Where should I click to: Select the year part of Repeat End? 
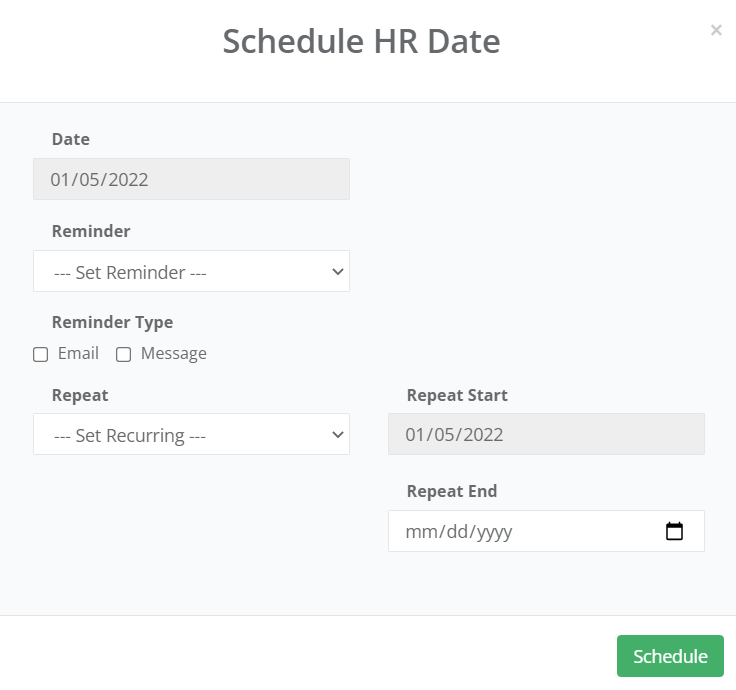494,532
